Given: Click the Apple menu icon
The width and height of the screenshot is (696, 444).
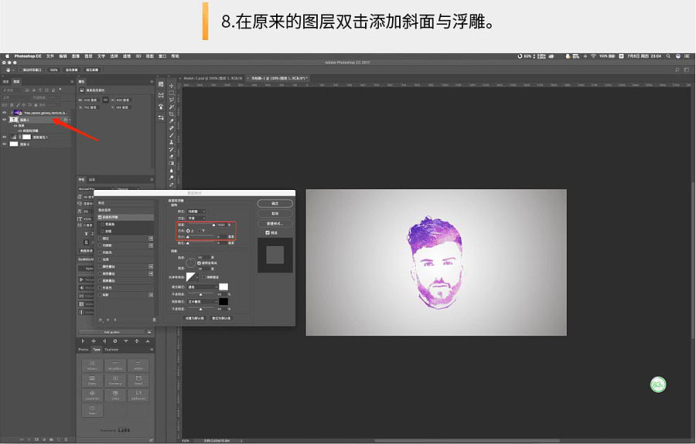Looking at the screenshot, I should tap(5, 56).
